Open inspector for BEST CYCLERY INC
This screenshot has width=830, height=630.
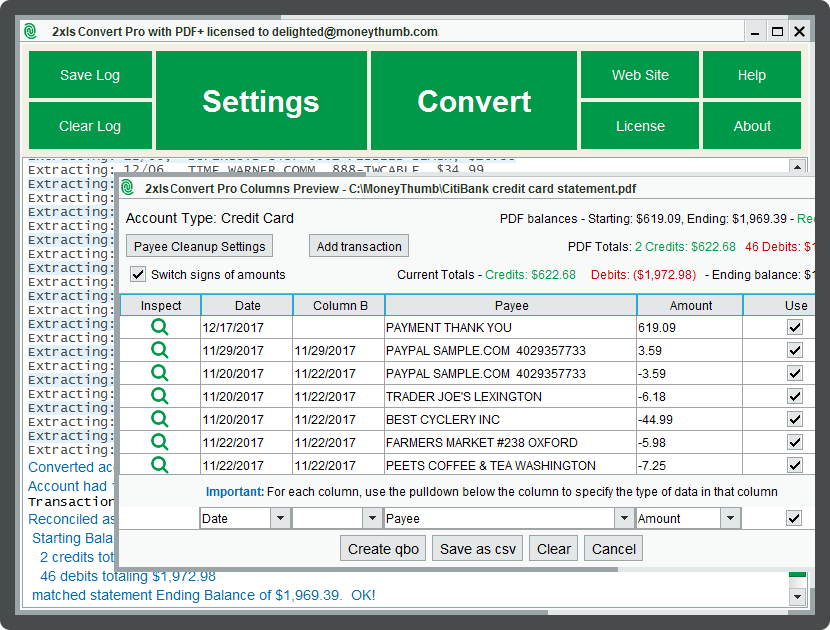tap(160, 419)
